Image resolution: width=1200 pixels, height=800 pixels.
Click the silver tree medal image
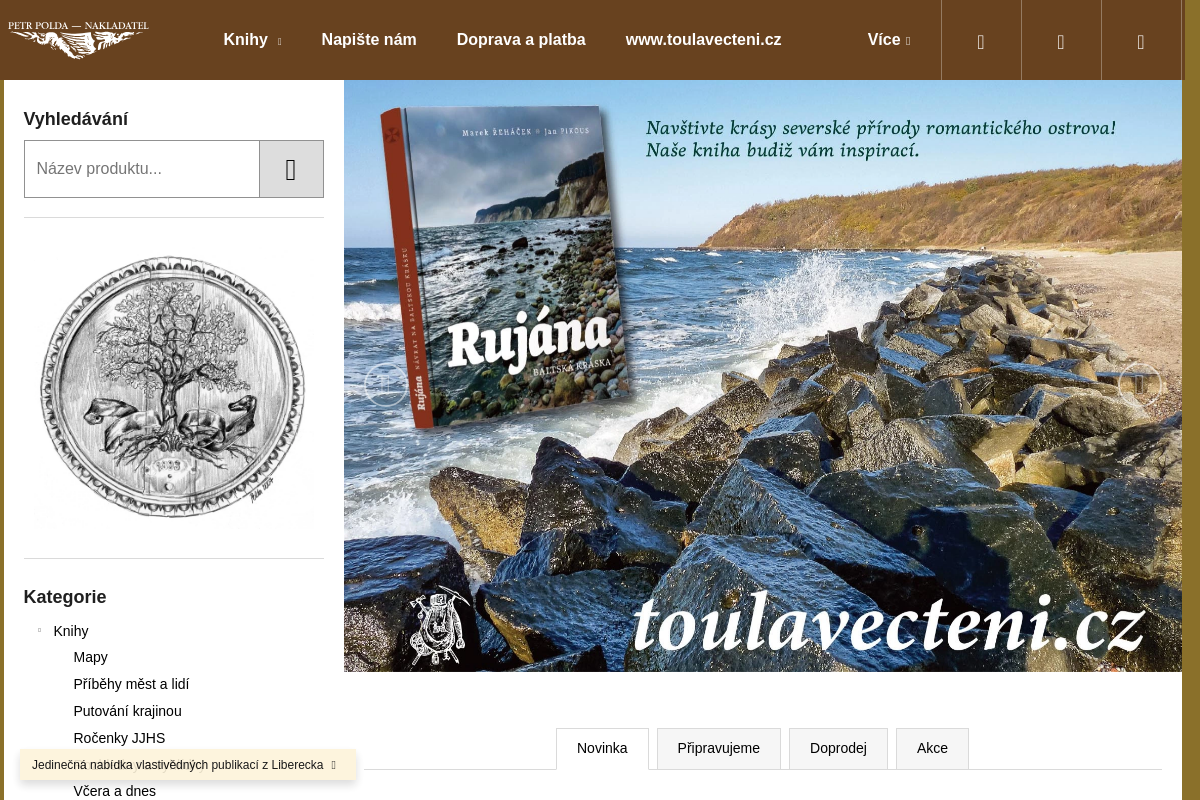click(174, 388)
